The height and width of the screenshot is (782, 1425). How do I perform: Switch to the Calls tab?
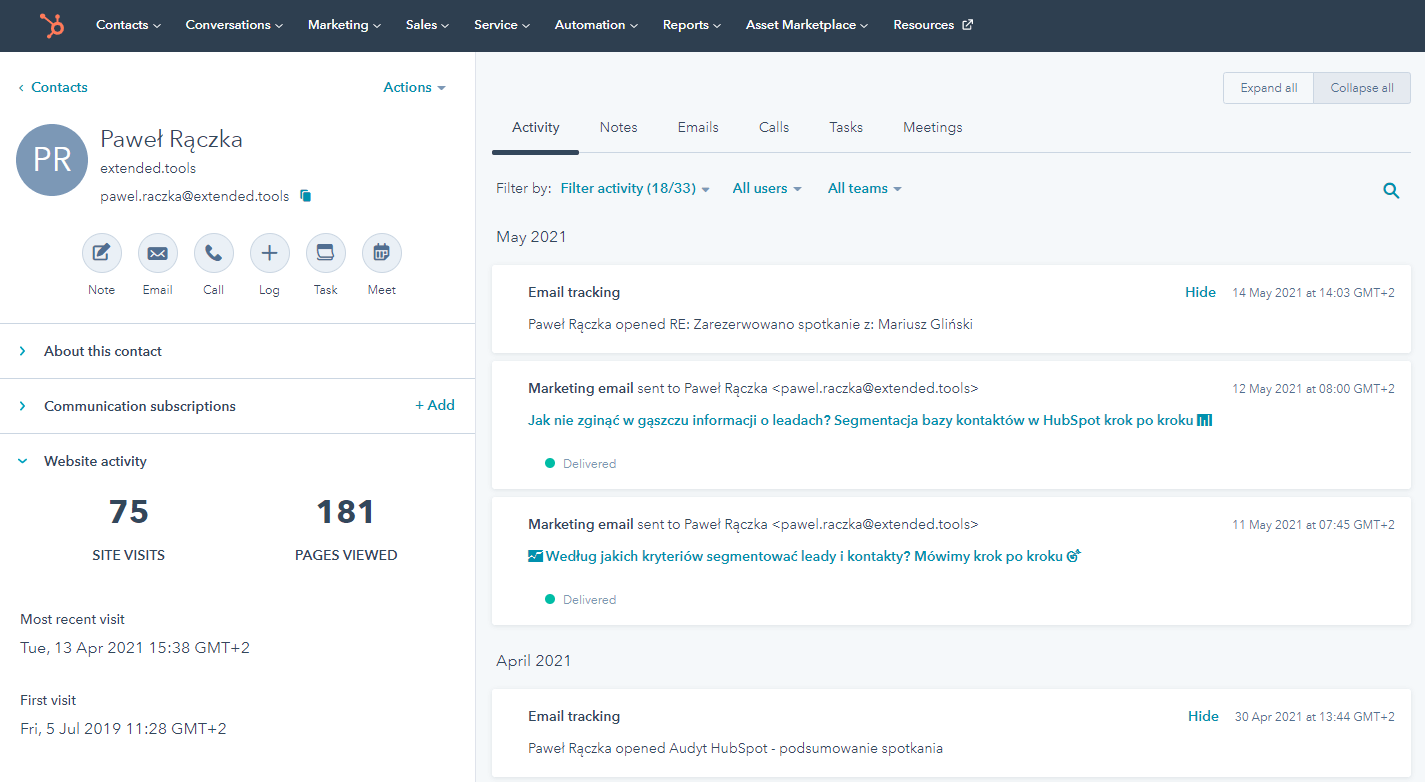[774, 127]
